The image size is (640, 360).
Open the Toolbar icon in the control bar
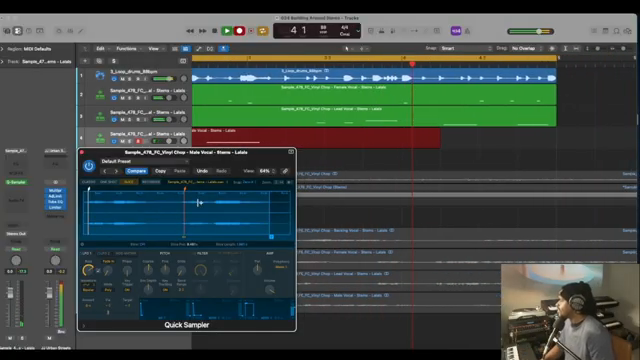click(40, 31)
